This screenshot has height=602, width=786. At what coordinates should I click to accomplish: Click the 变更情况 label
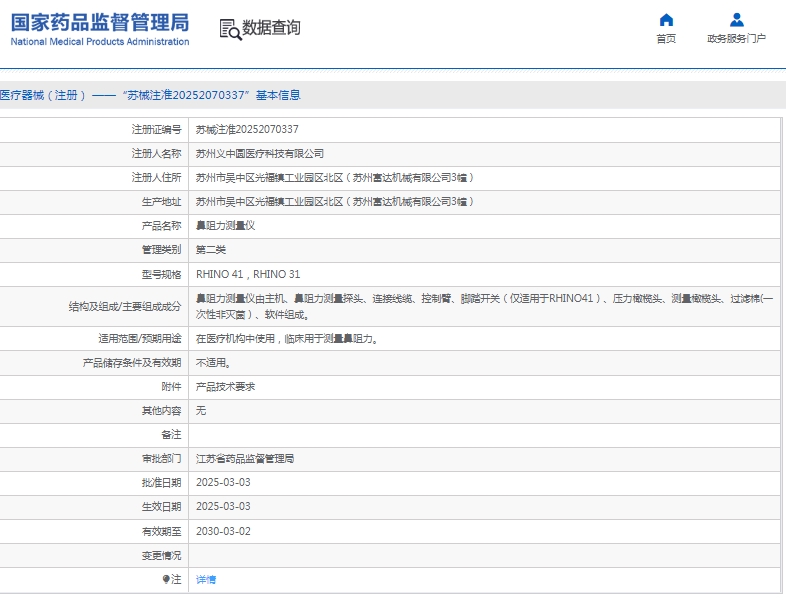pyautogui.click(x=161, y=556)
